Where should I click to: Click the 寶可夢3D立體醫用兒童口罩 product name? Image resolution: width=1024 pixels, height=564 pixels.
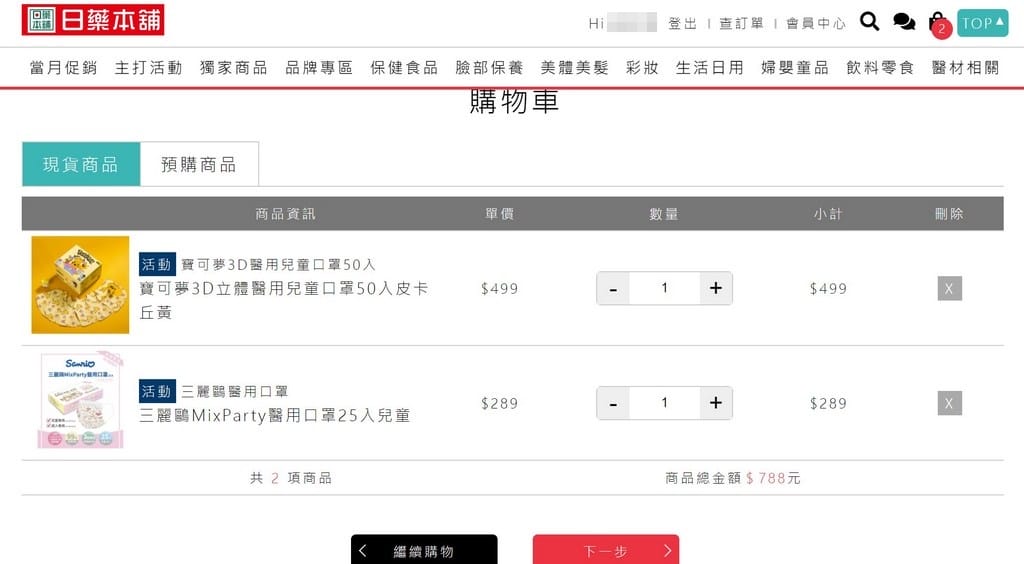(283, 300)
